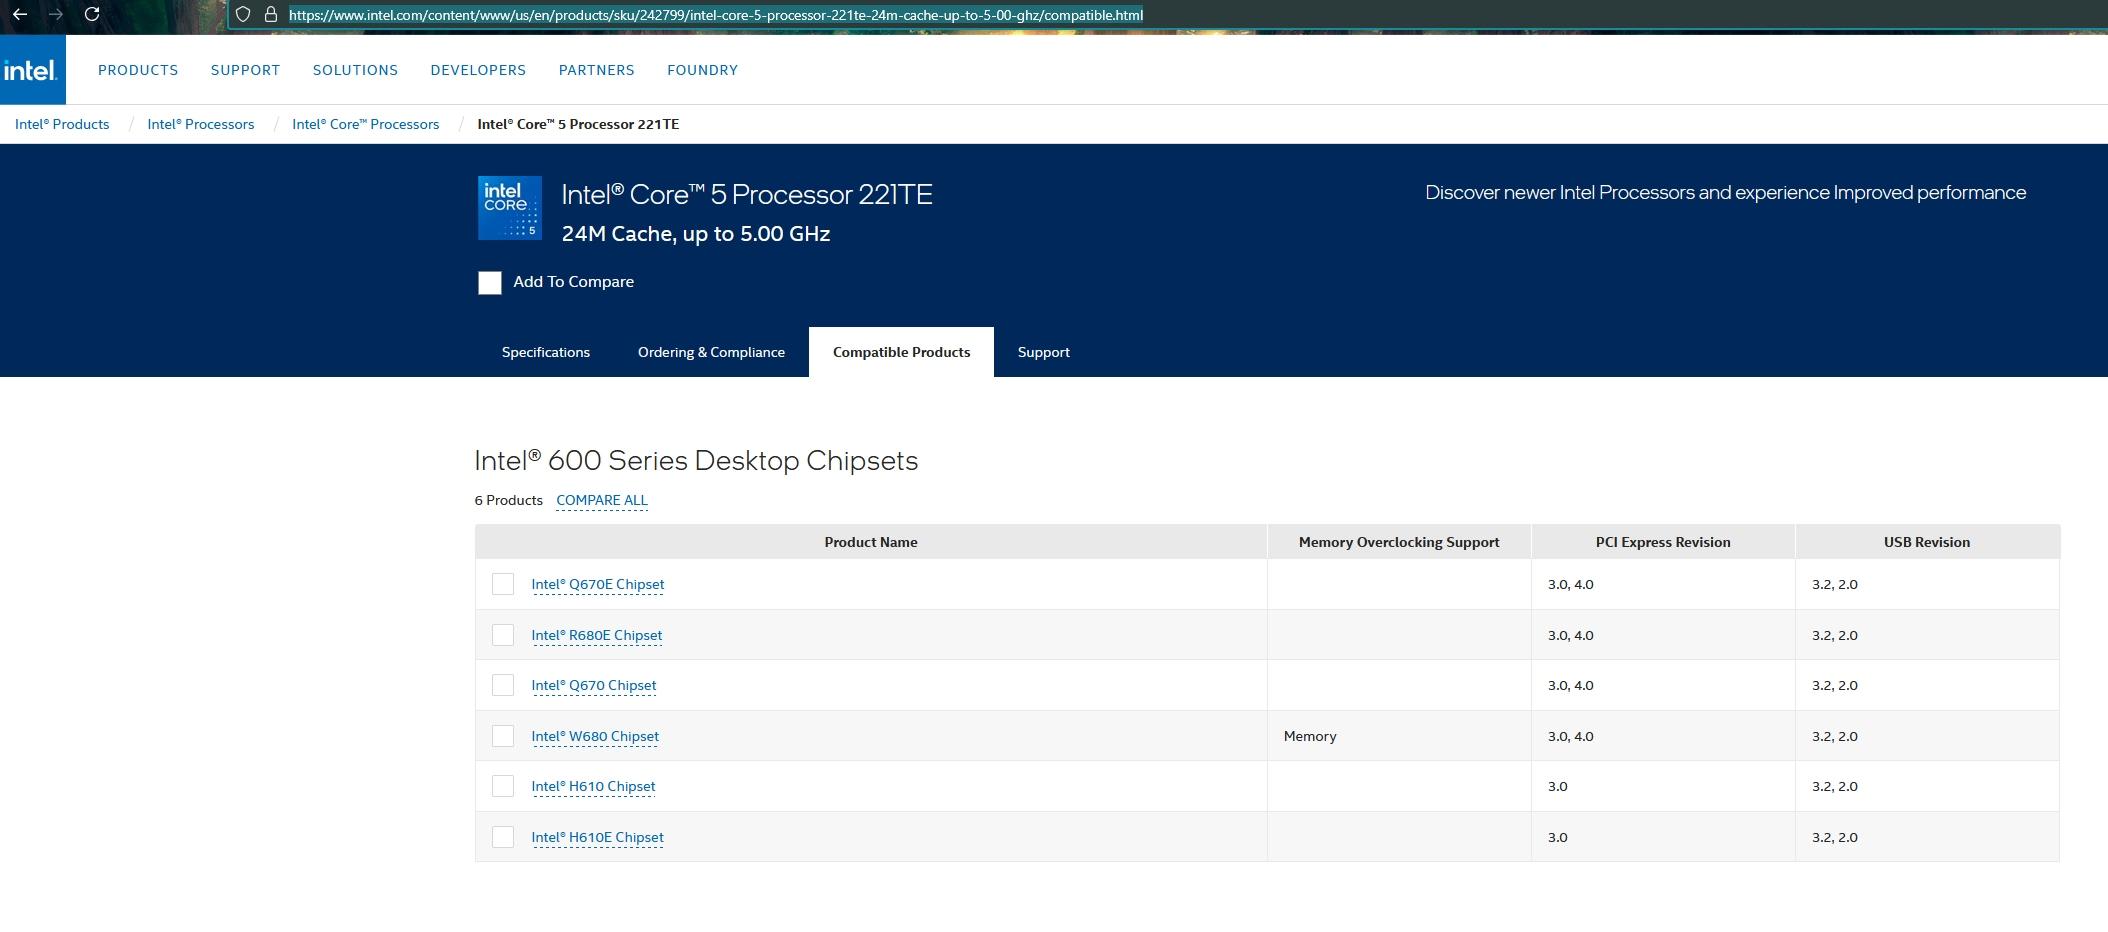Click the Intel logo home icon
2108x932 pixels.
pos(32,70)
